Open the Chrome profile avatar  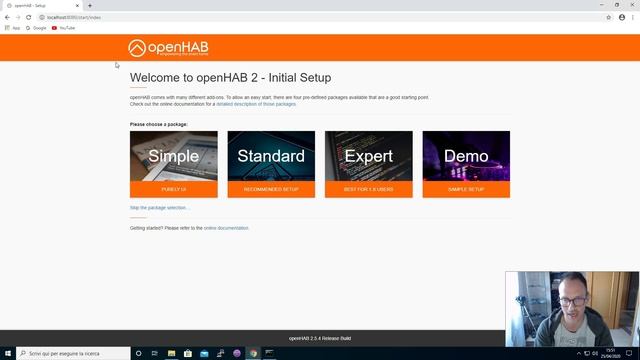click(622, 18)
